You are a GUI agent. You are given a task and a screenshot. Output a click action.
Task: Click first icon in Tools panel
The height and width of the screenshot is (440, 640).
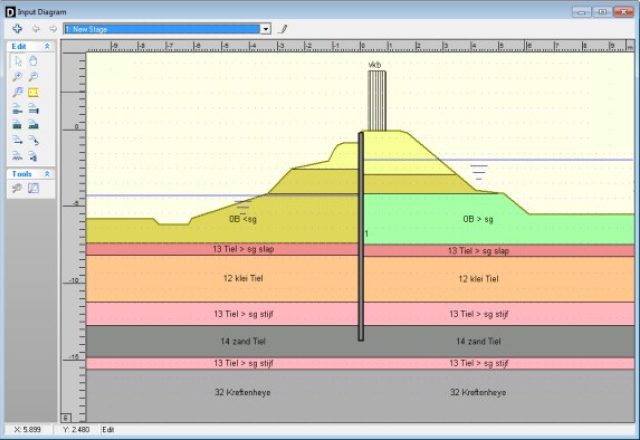pyautogui.click(x=17, y=188)
